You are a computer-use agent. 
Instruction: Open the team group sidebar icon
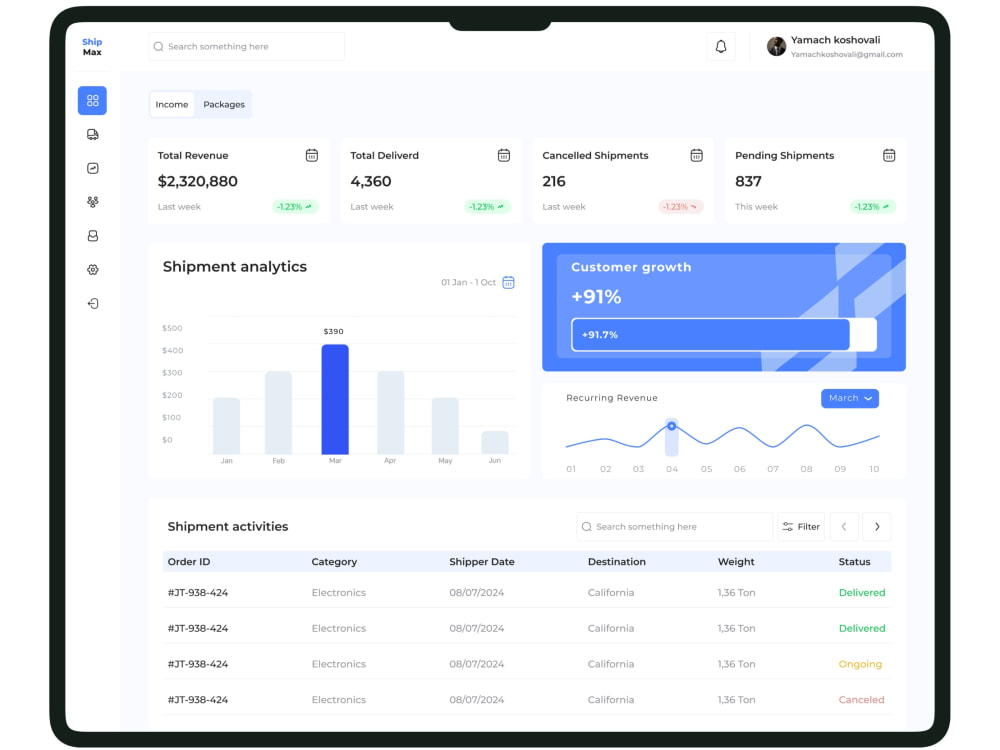(92, 202)
